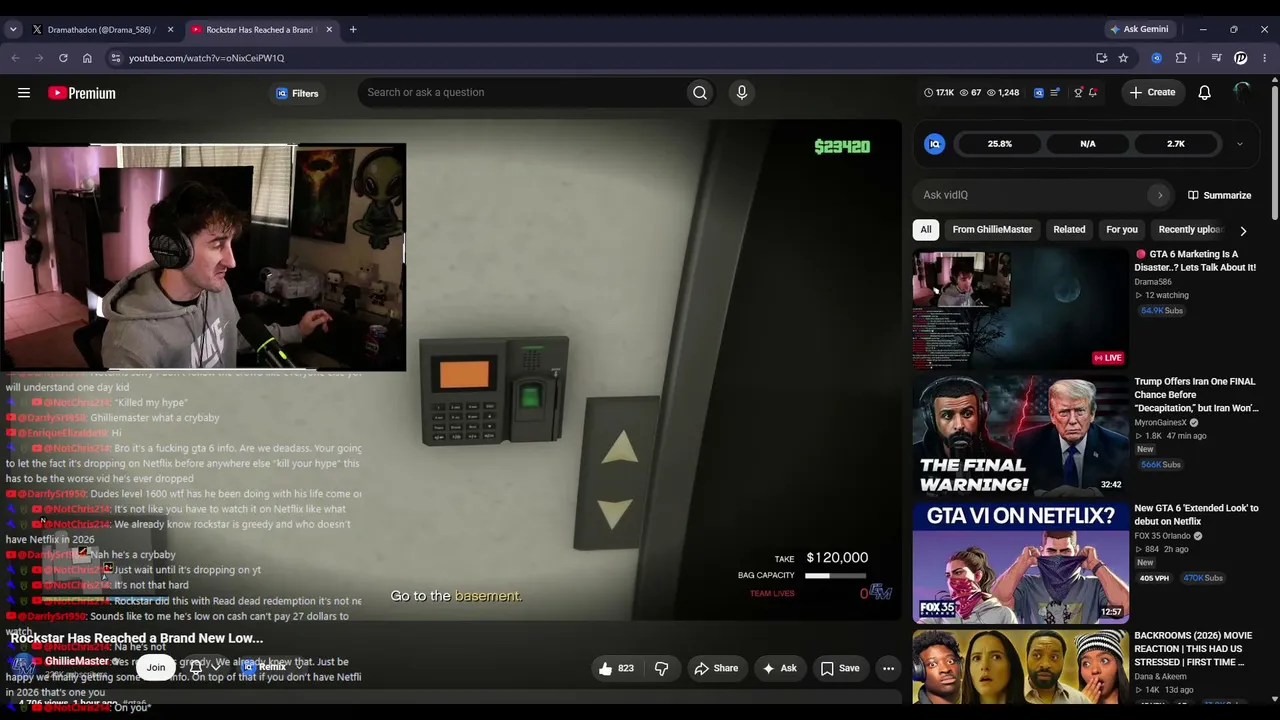The width and height of the screenshot is (1280, 720).
Task: Open 'GTA 6 Marketing Is A Disaster' title
Action: click(x=1195, y=261)
